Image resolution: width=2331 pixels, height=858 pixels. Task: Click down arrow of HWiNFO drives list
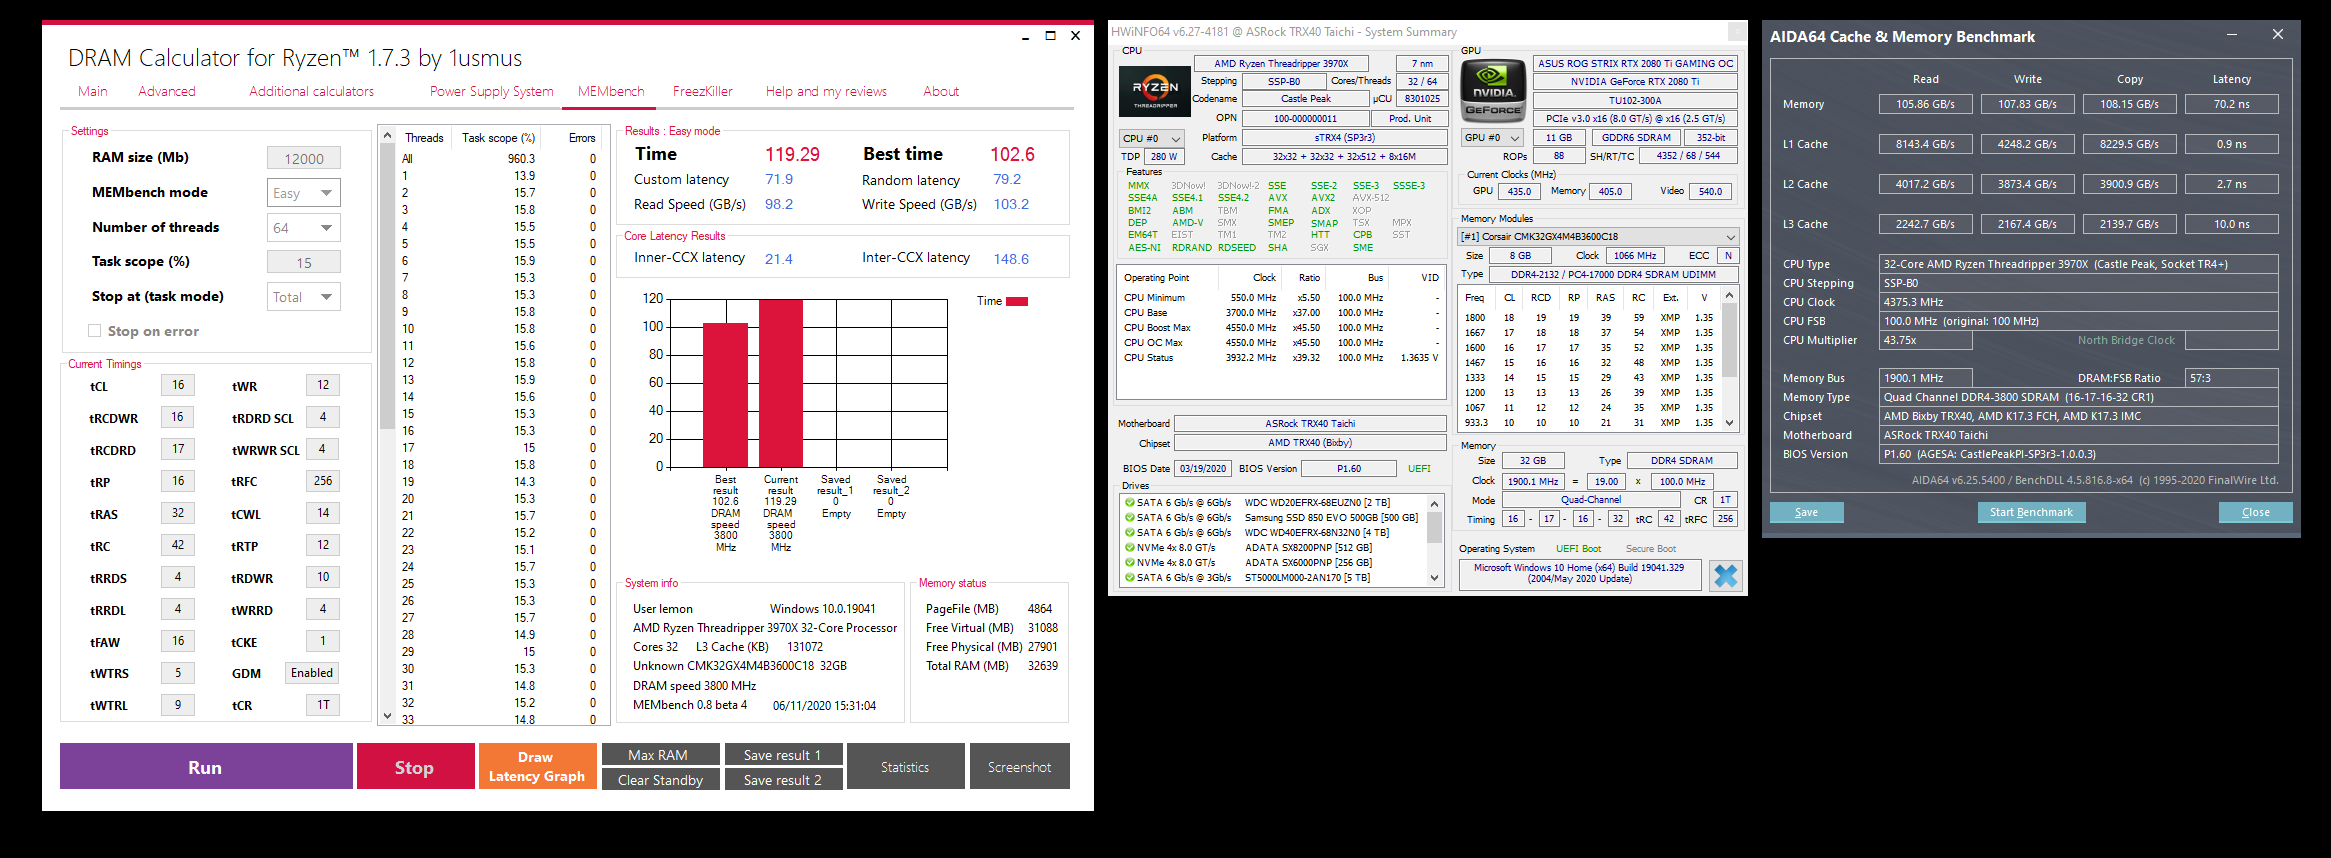1434,578
